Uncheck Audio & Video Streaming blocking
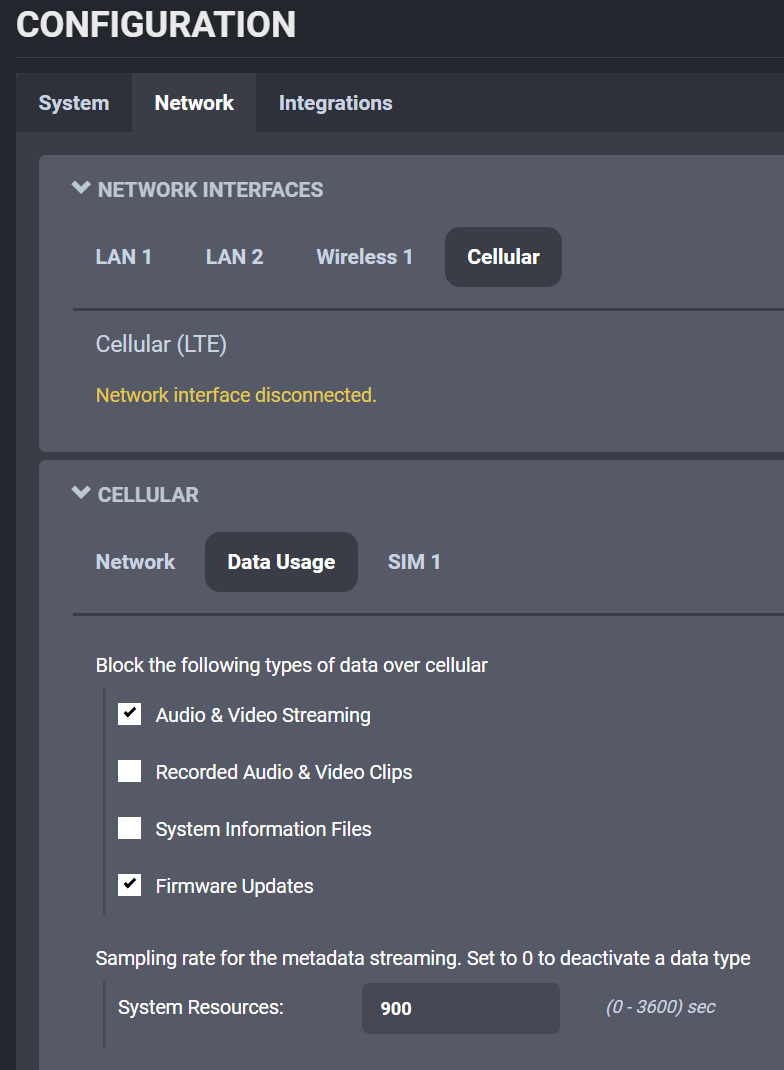This screenshot has width=784, height=1070. click(130, 714)
